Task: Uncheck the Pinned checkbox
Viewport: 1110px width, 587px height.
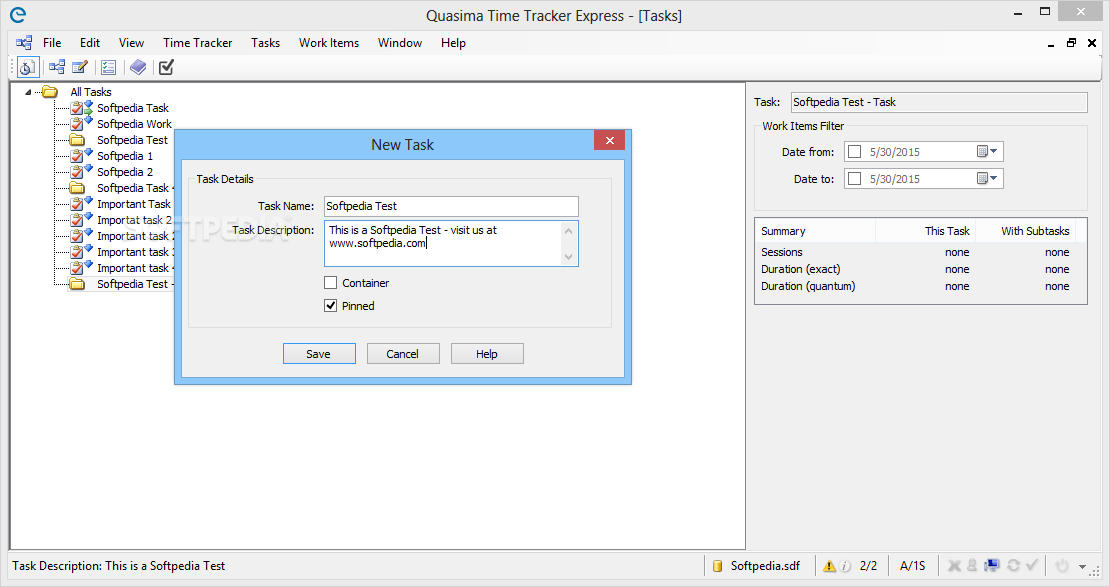Action: (x=331, y=306)
